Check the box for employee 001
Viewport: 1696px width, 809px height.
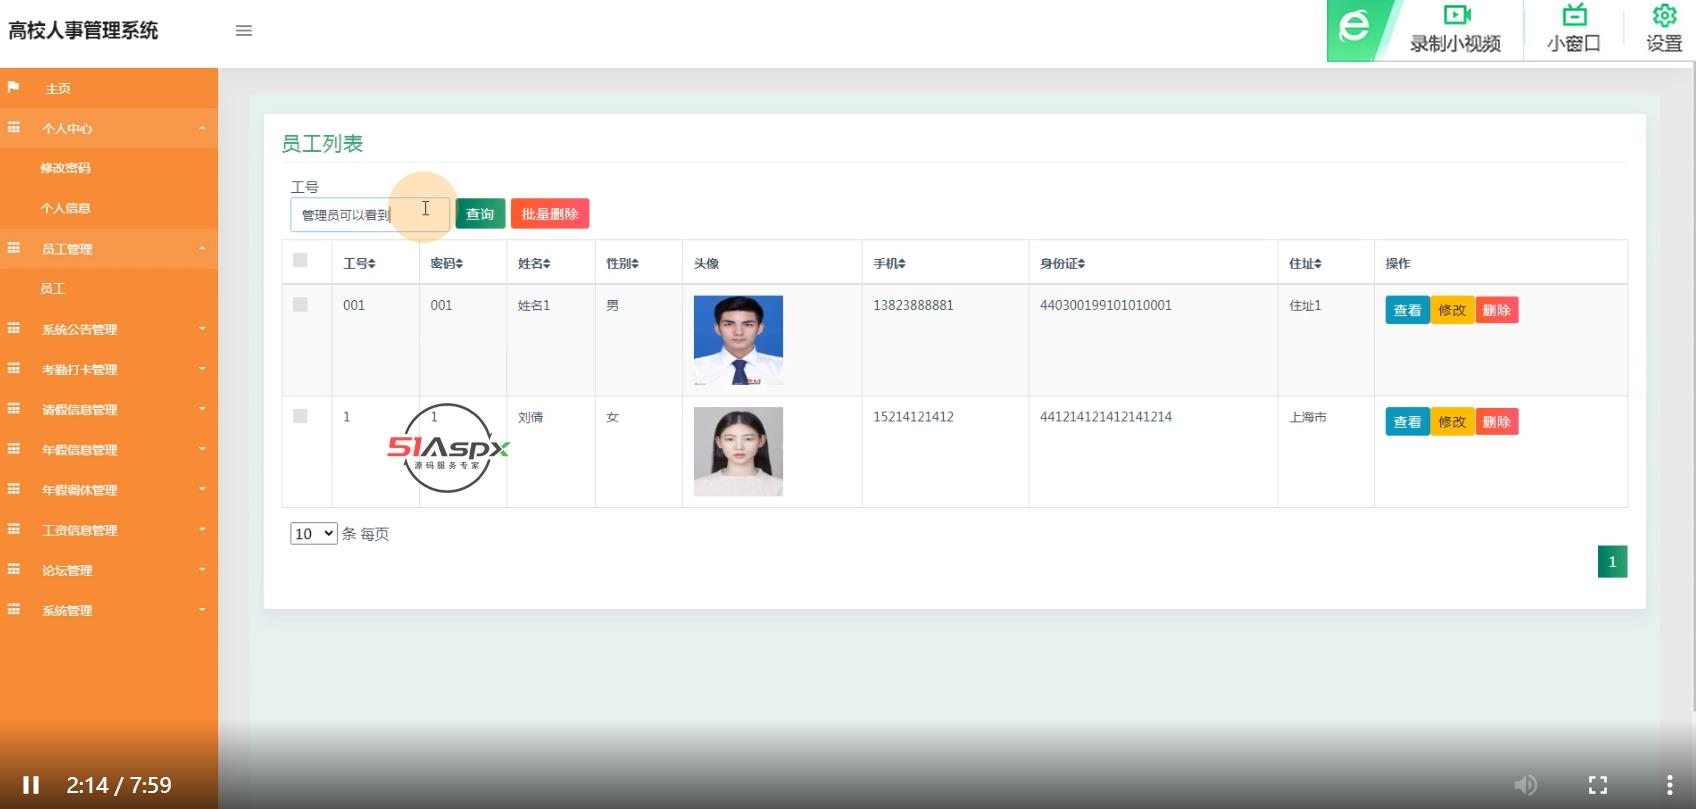pos(300,305)
